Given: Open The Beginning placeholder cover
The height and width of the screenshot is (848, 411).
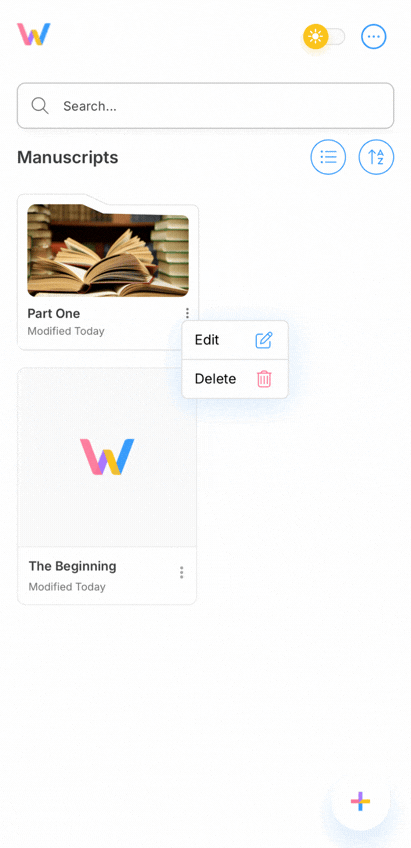Looking at the screenshot, I should point(107,457).
